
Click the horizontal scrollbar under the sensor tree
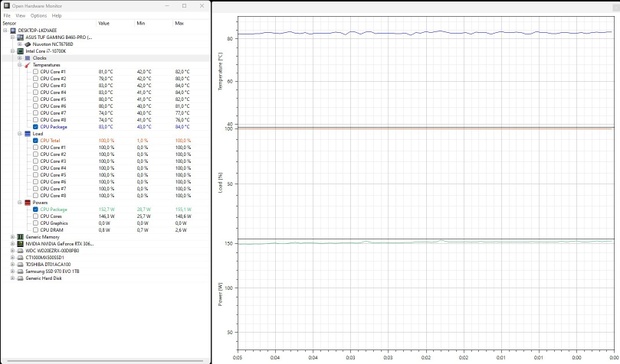click(x=105, y=361)
